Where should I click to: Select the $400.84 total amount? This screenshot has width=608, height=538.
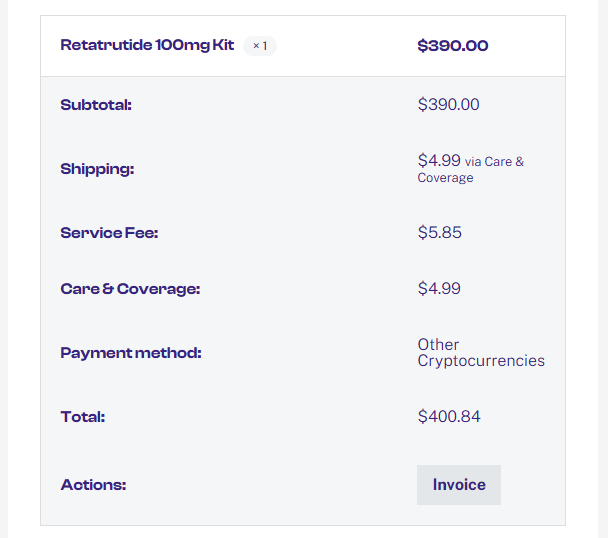[449, 417]
